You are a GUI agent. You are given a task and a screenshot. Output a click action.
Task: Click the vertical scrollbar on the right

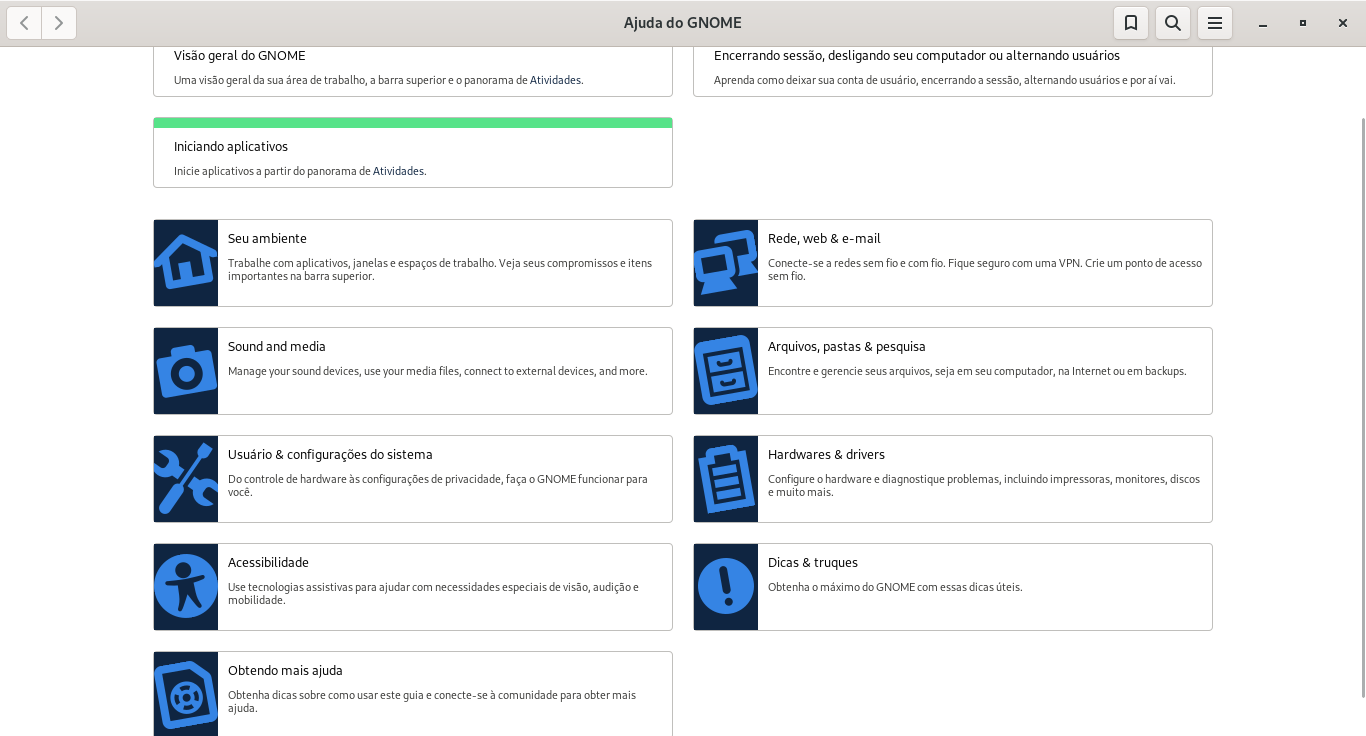click(1361, 407)
